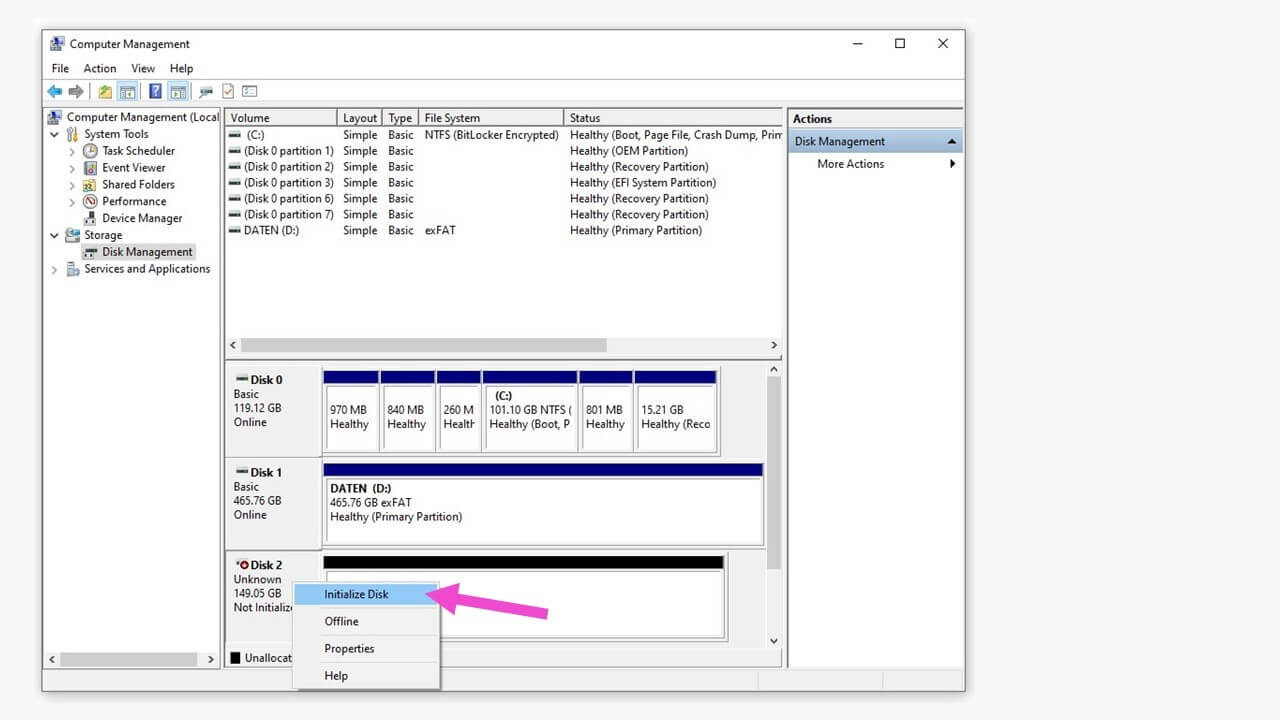Click the Shared Folders icon

(90, 185)
